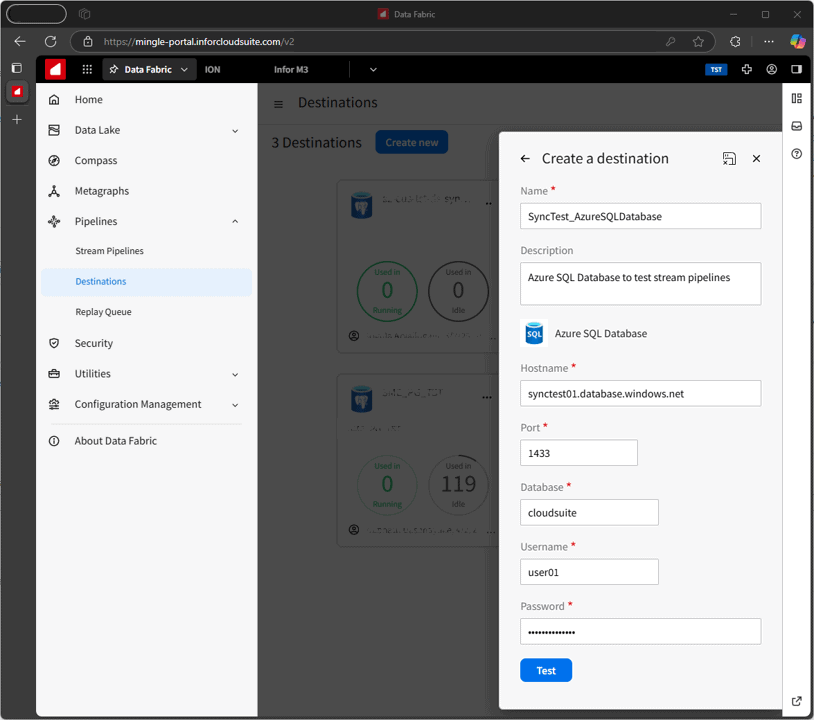Click the Utilities toolbox icon
The height and width of the screenshot is (720, 814).
pos(54,374)
